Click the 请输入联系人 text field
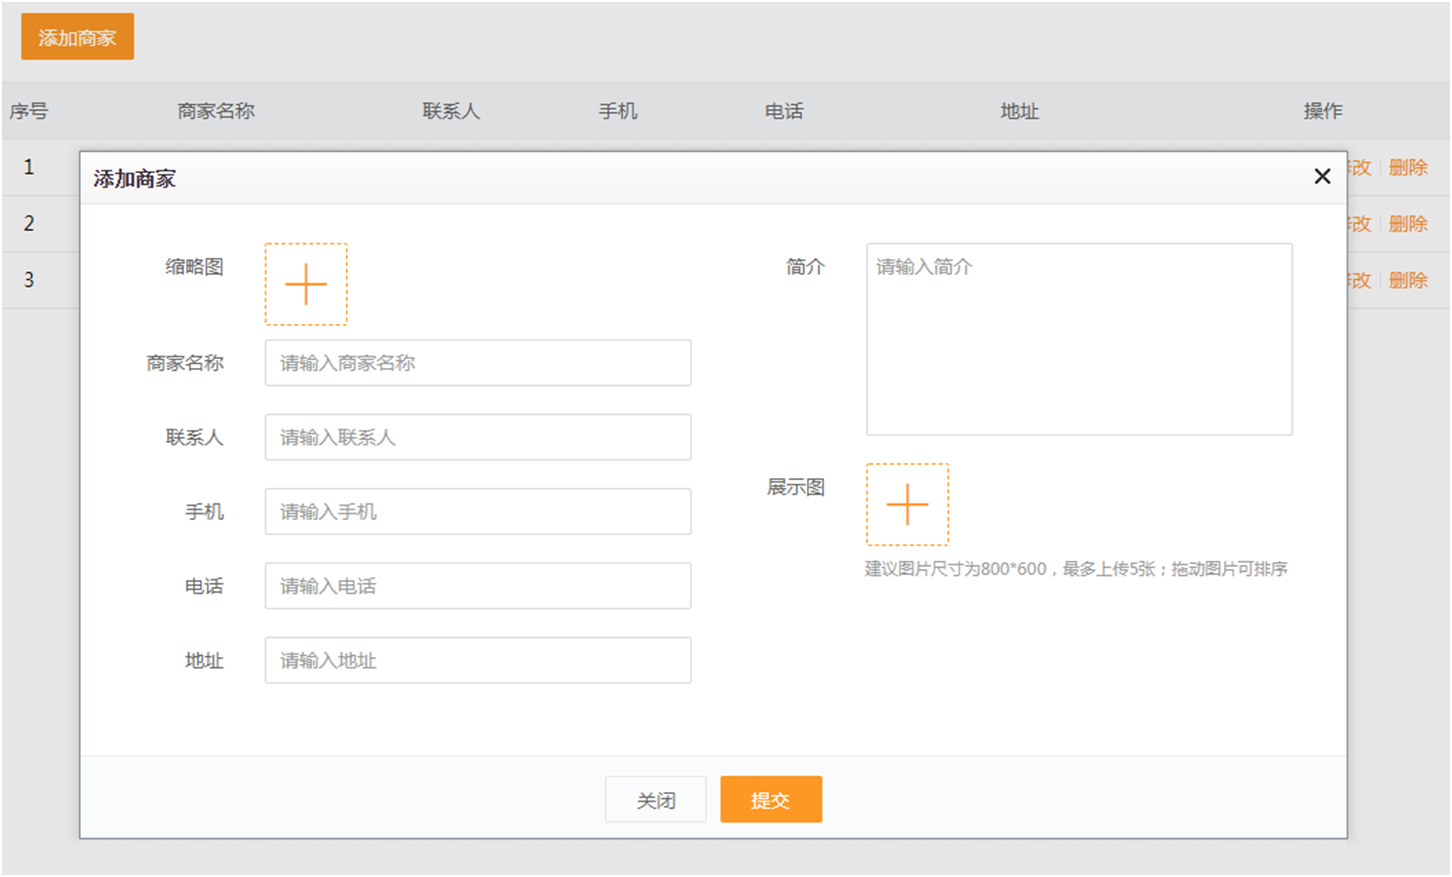Viewport: 1452px width, 877px height. [477, 437]
